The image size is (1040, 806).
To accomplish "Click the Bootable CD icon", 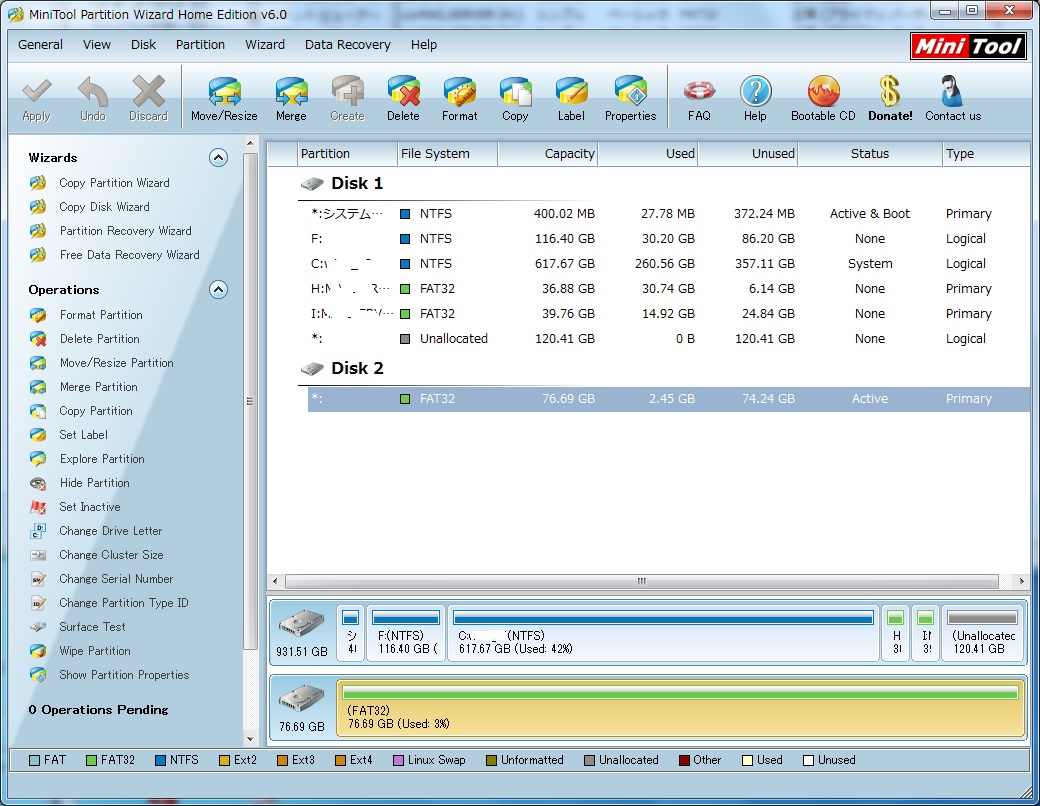I will (x=823, y=100).
